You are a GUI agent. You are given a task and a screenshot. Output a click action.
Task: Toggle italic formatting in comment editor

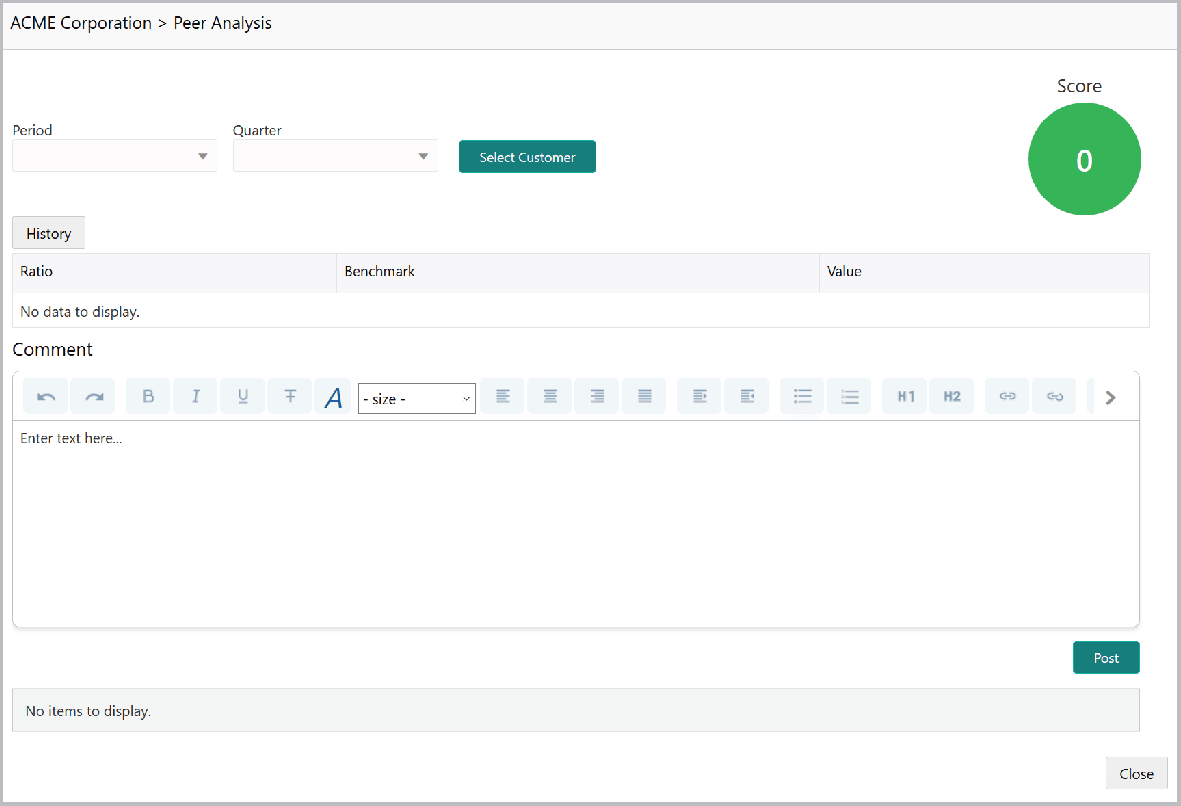click(195, 396)
